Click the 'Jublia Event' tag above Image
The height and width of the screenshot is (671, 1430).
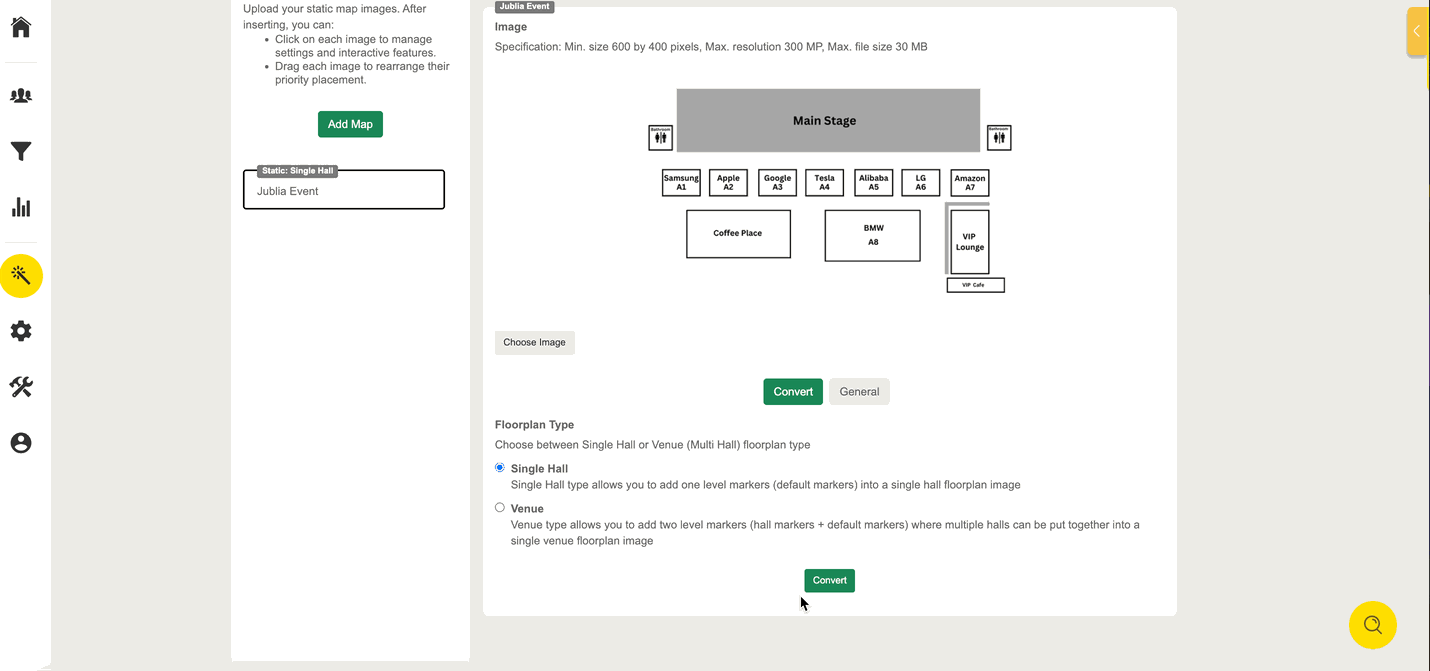point(525,6)
